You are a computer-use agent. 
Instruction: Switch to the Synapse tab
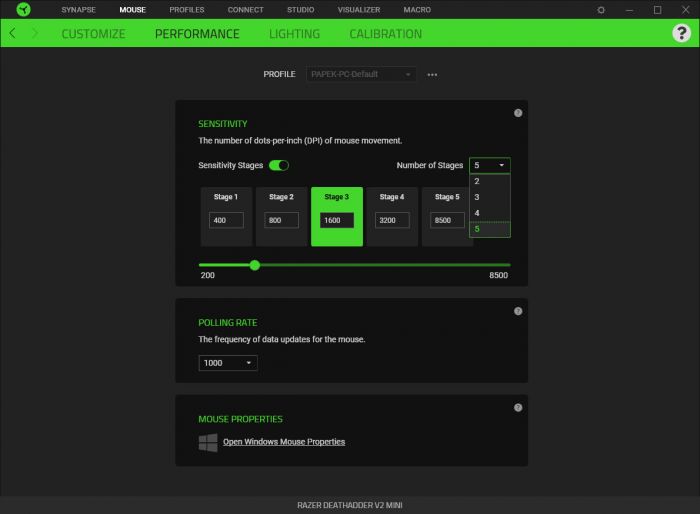click(79, 9)
